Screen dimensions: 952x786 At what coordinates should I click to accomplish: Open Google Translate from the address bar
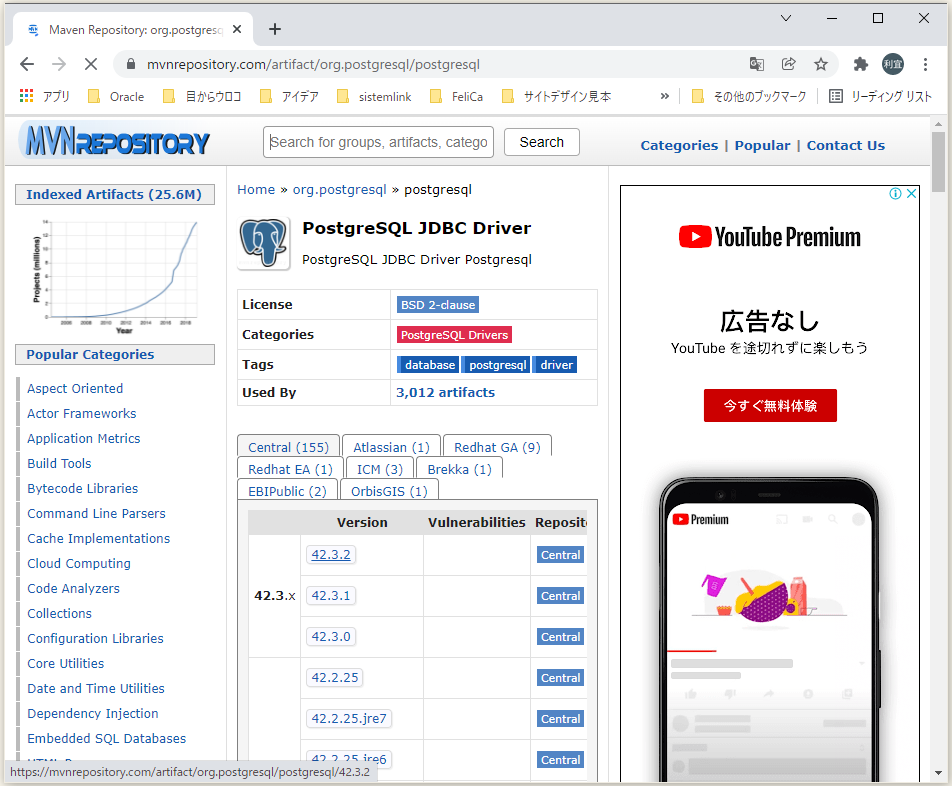coord(757,62)
